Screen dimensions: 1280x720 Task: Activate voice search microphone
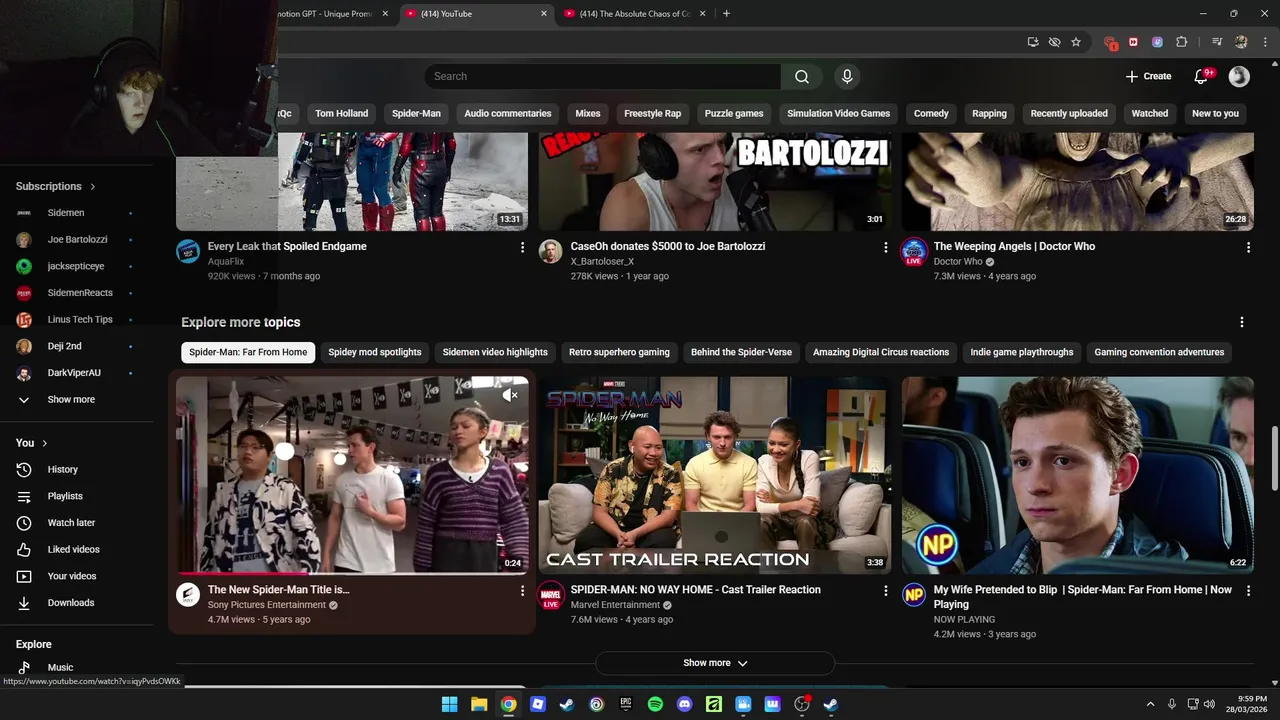[847, 77]
